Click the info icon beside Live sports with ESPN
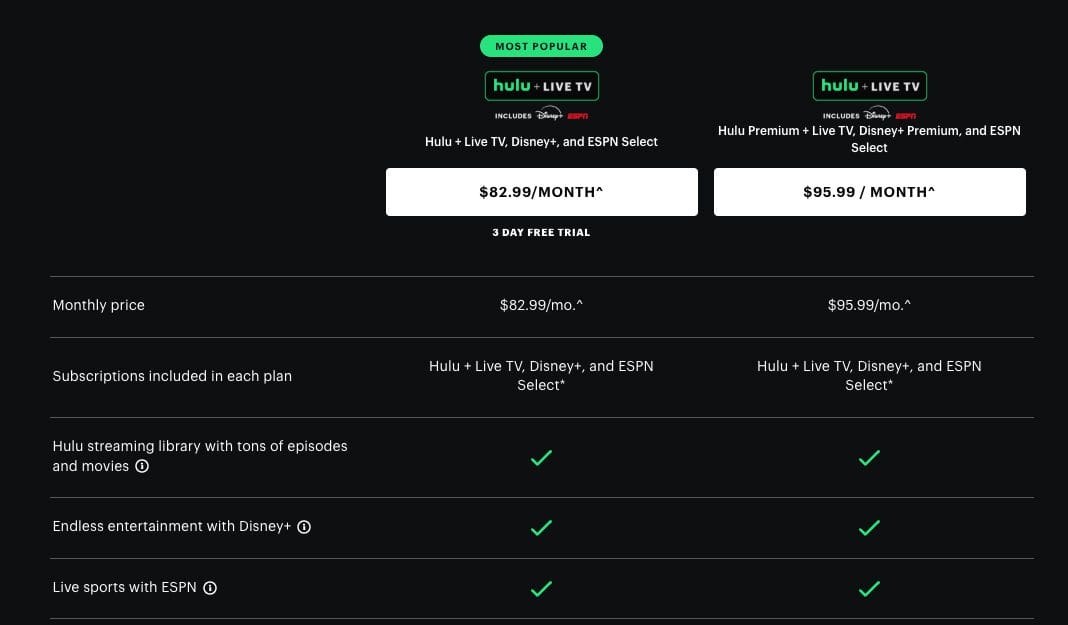Image resolution: width=1068 pixels, height=625 pixels. (210, 588)
